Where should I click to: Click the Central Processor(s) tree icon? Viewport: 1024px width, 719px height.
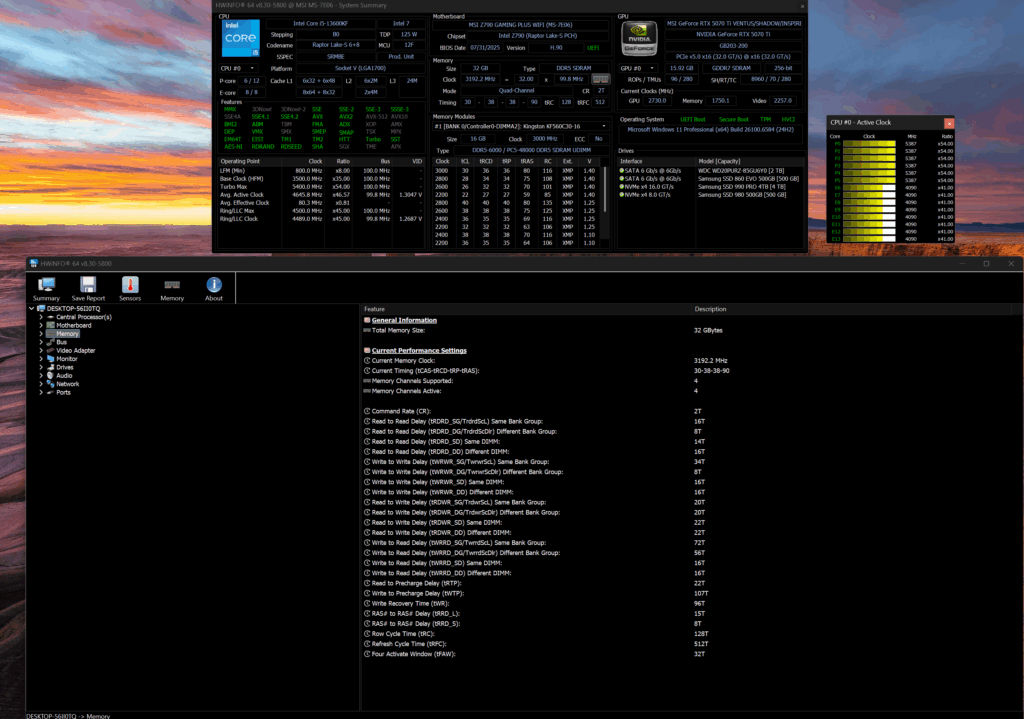tap(50, 317)
